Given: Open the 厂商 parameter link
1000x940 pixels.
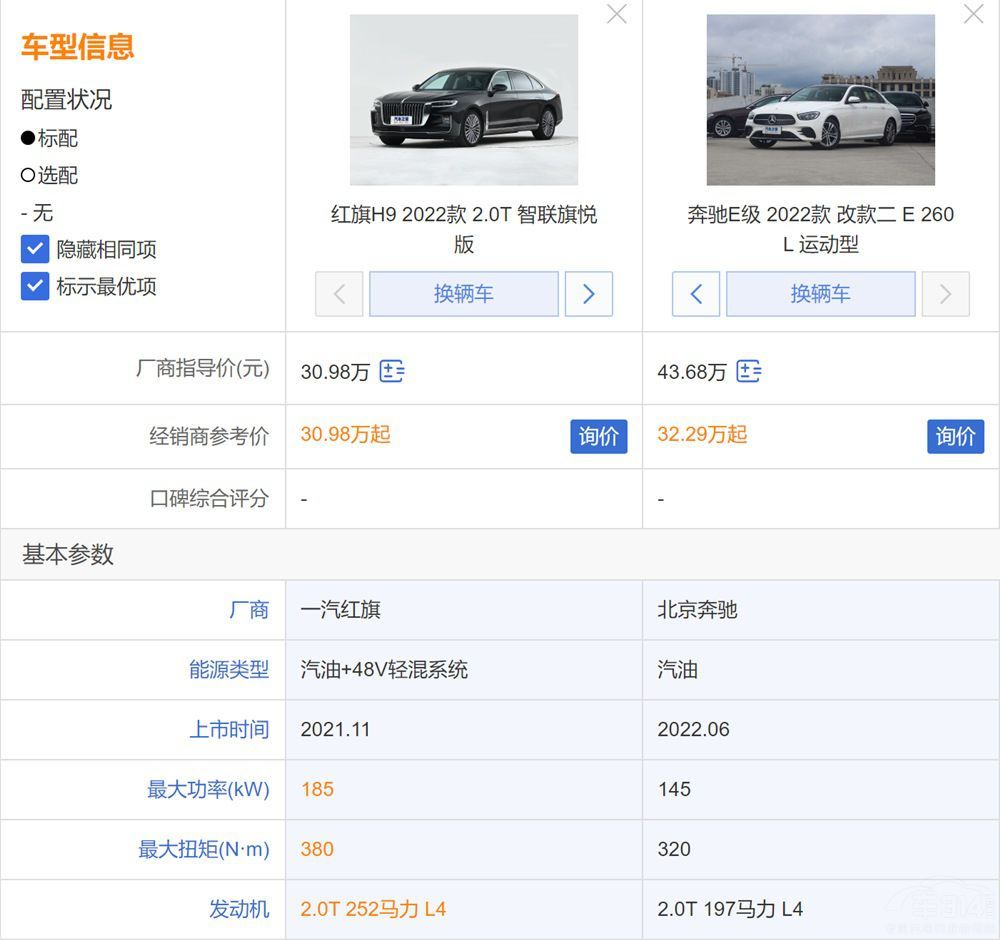Looking at the screenshot, I should click(x=250, y=610).
